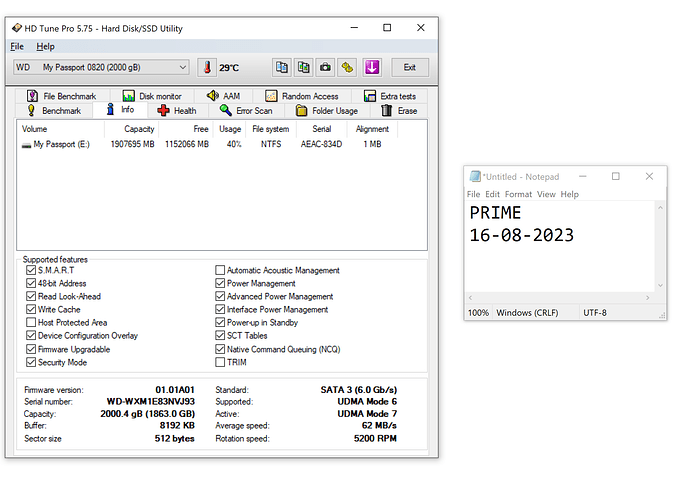Toggle the Security Mode checkbox
This screenshot has height=480, width=690.
[x=31, y=362]
